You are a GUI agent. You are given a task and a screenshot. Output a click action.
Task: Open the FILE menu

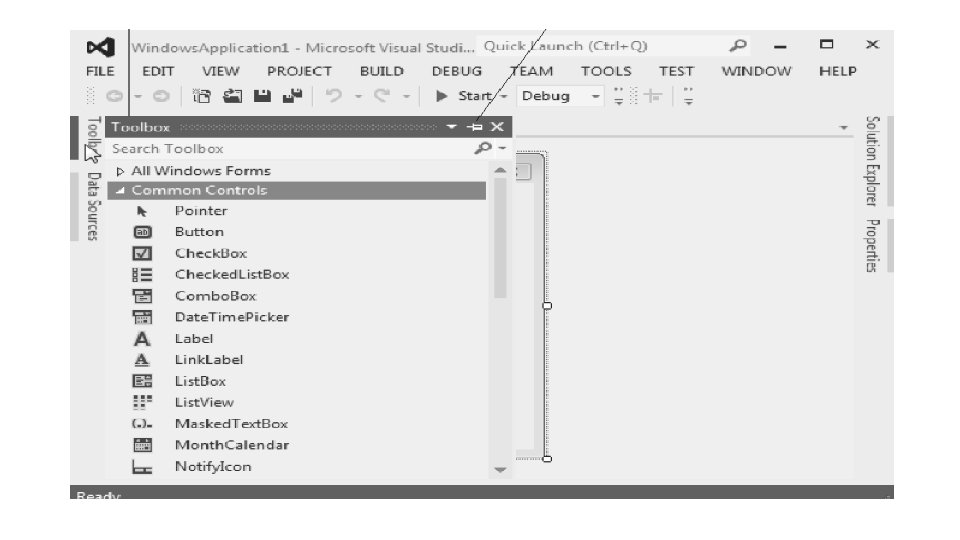100,71
